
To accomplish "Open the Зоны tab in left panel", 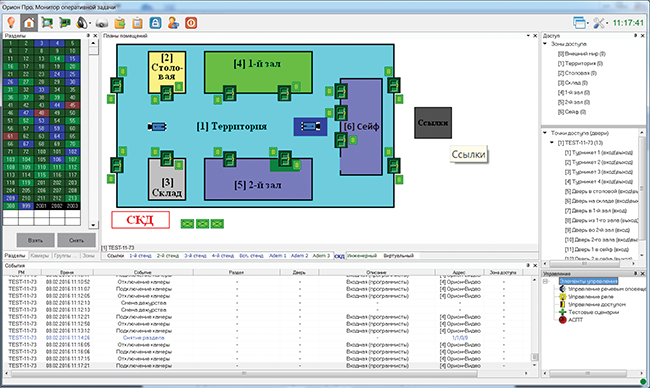I will coord(88,256).
